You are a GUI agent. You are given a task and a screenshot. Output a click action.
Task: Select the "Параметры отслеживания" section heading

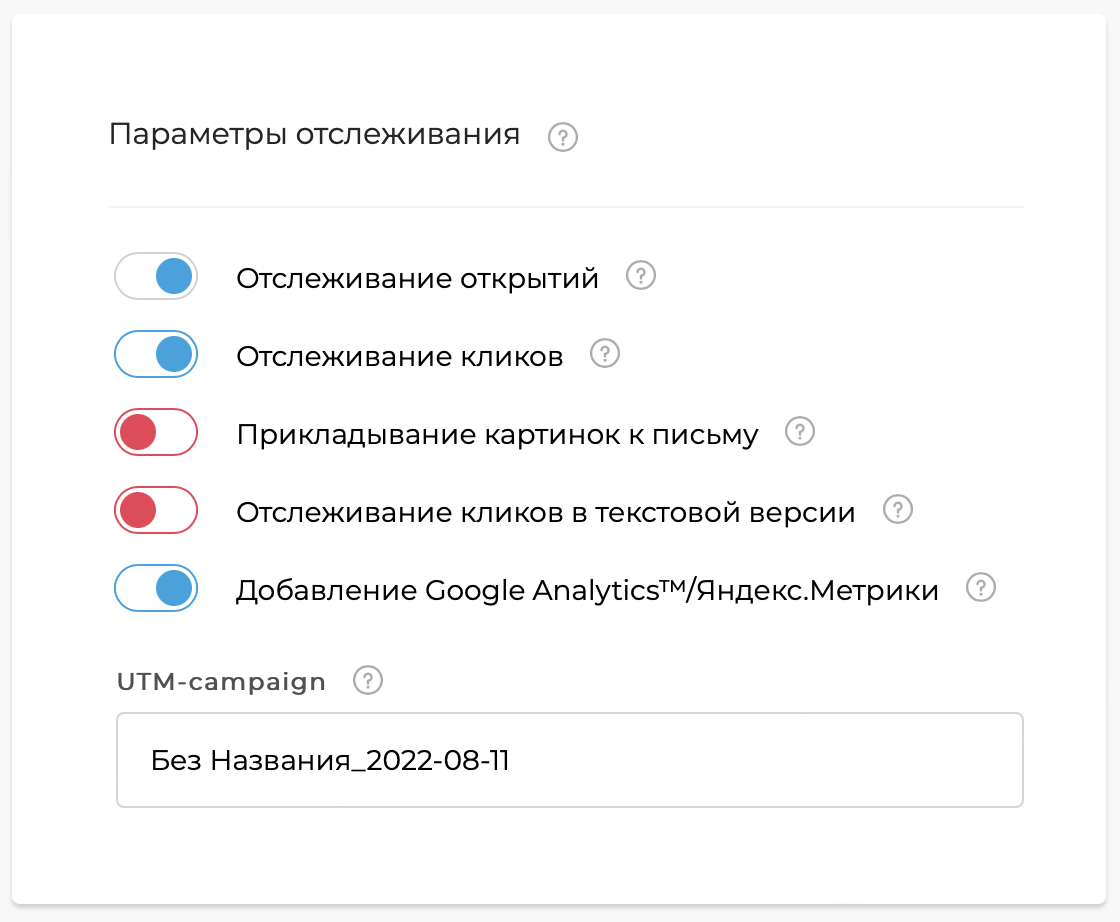pos(315,134)
